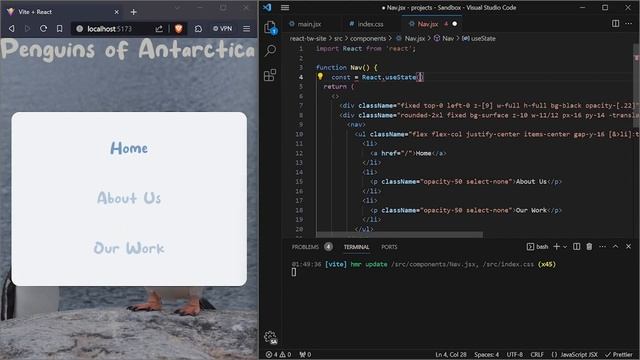Click the Prettier status bar item

pyautogui.click(x=619, y=354)
